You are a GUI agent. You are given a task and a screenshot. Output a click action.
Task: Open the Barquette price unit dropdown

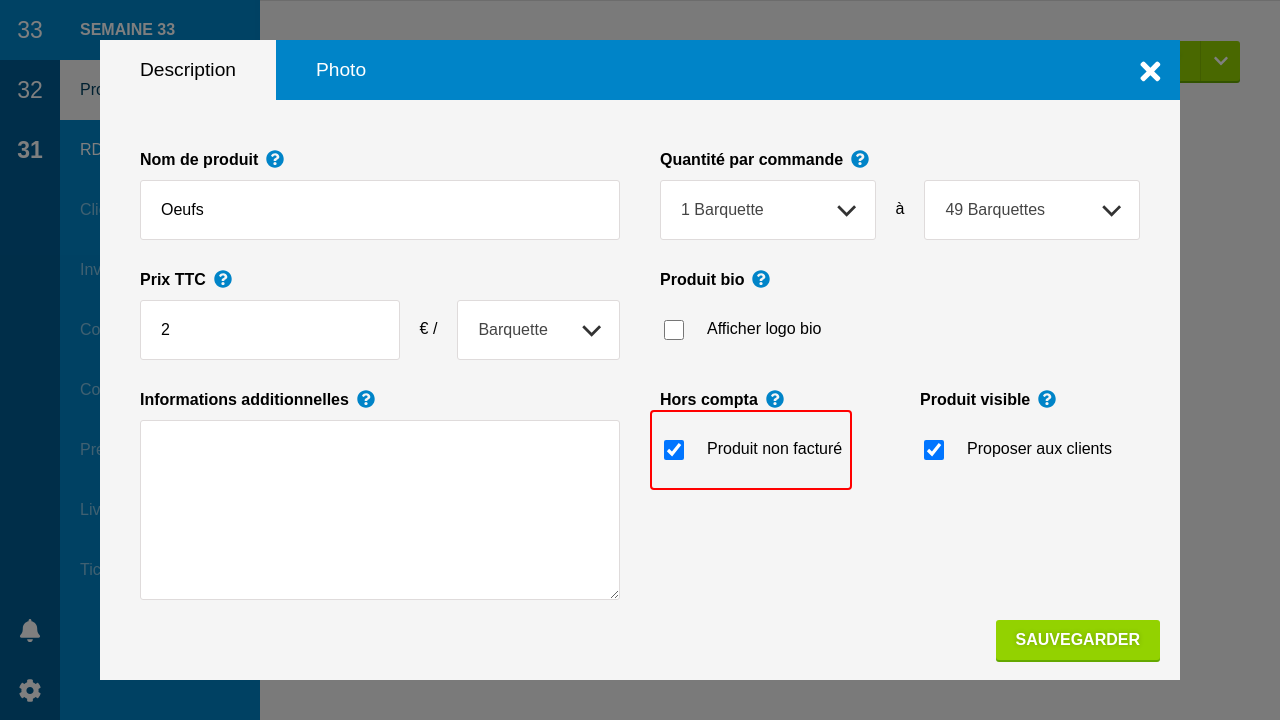tap(538, 330)
